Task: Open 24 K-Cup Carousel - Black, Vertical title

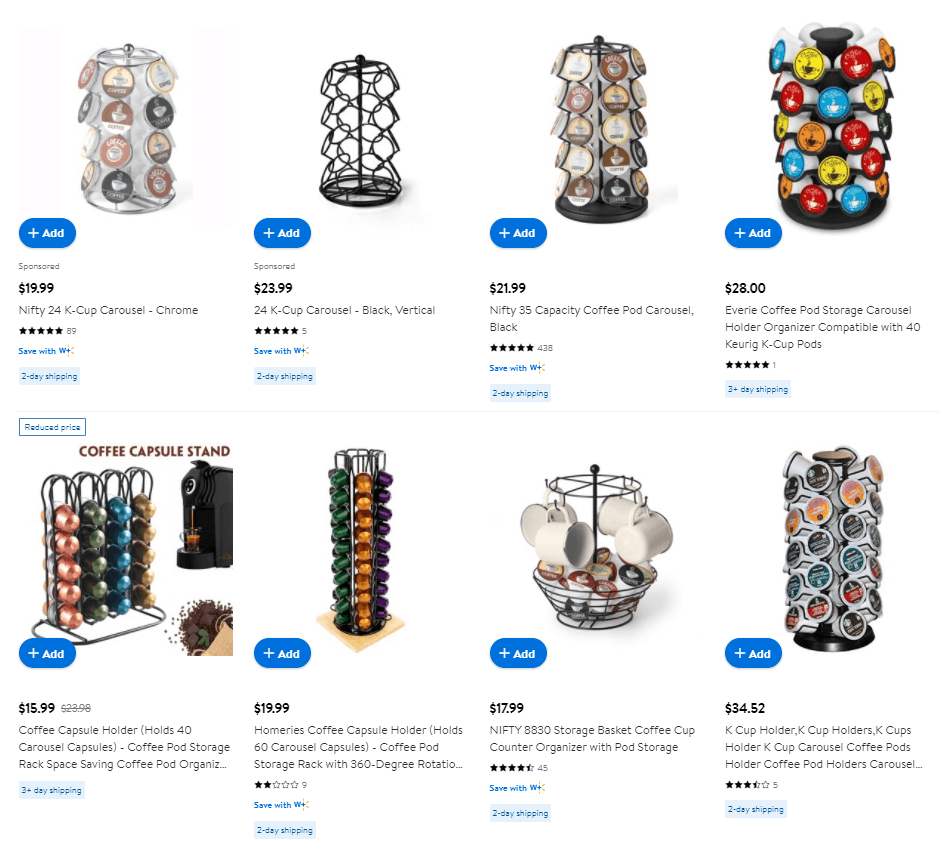Action: pos(344,310)
